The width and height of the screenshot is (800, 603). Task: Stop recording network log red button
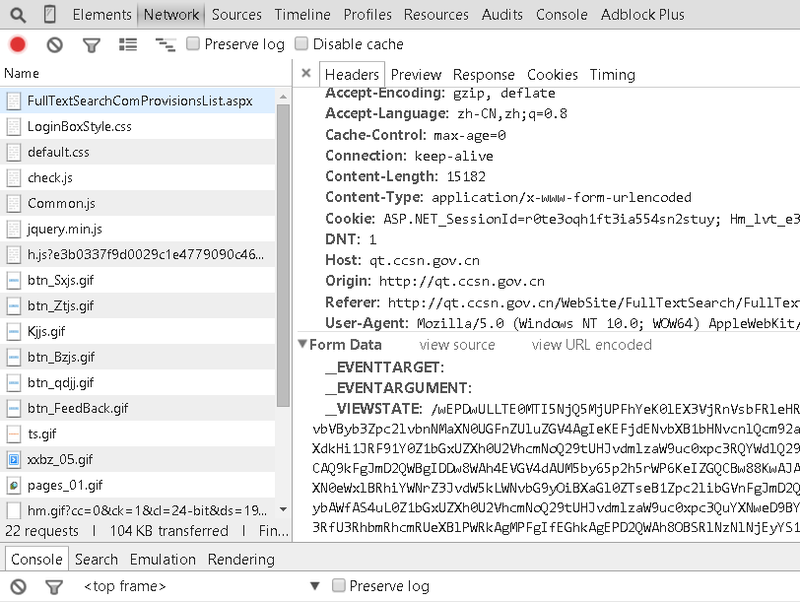pos(18,45)
